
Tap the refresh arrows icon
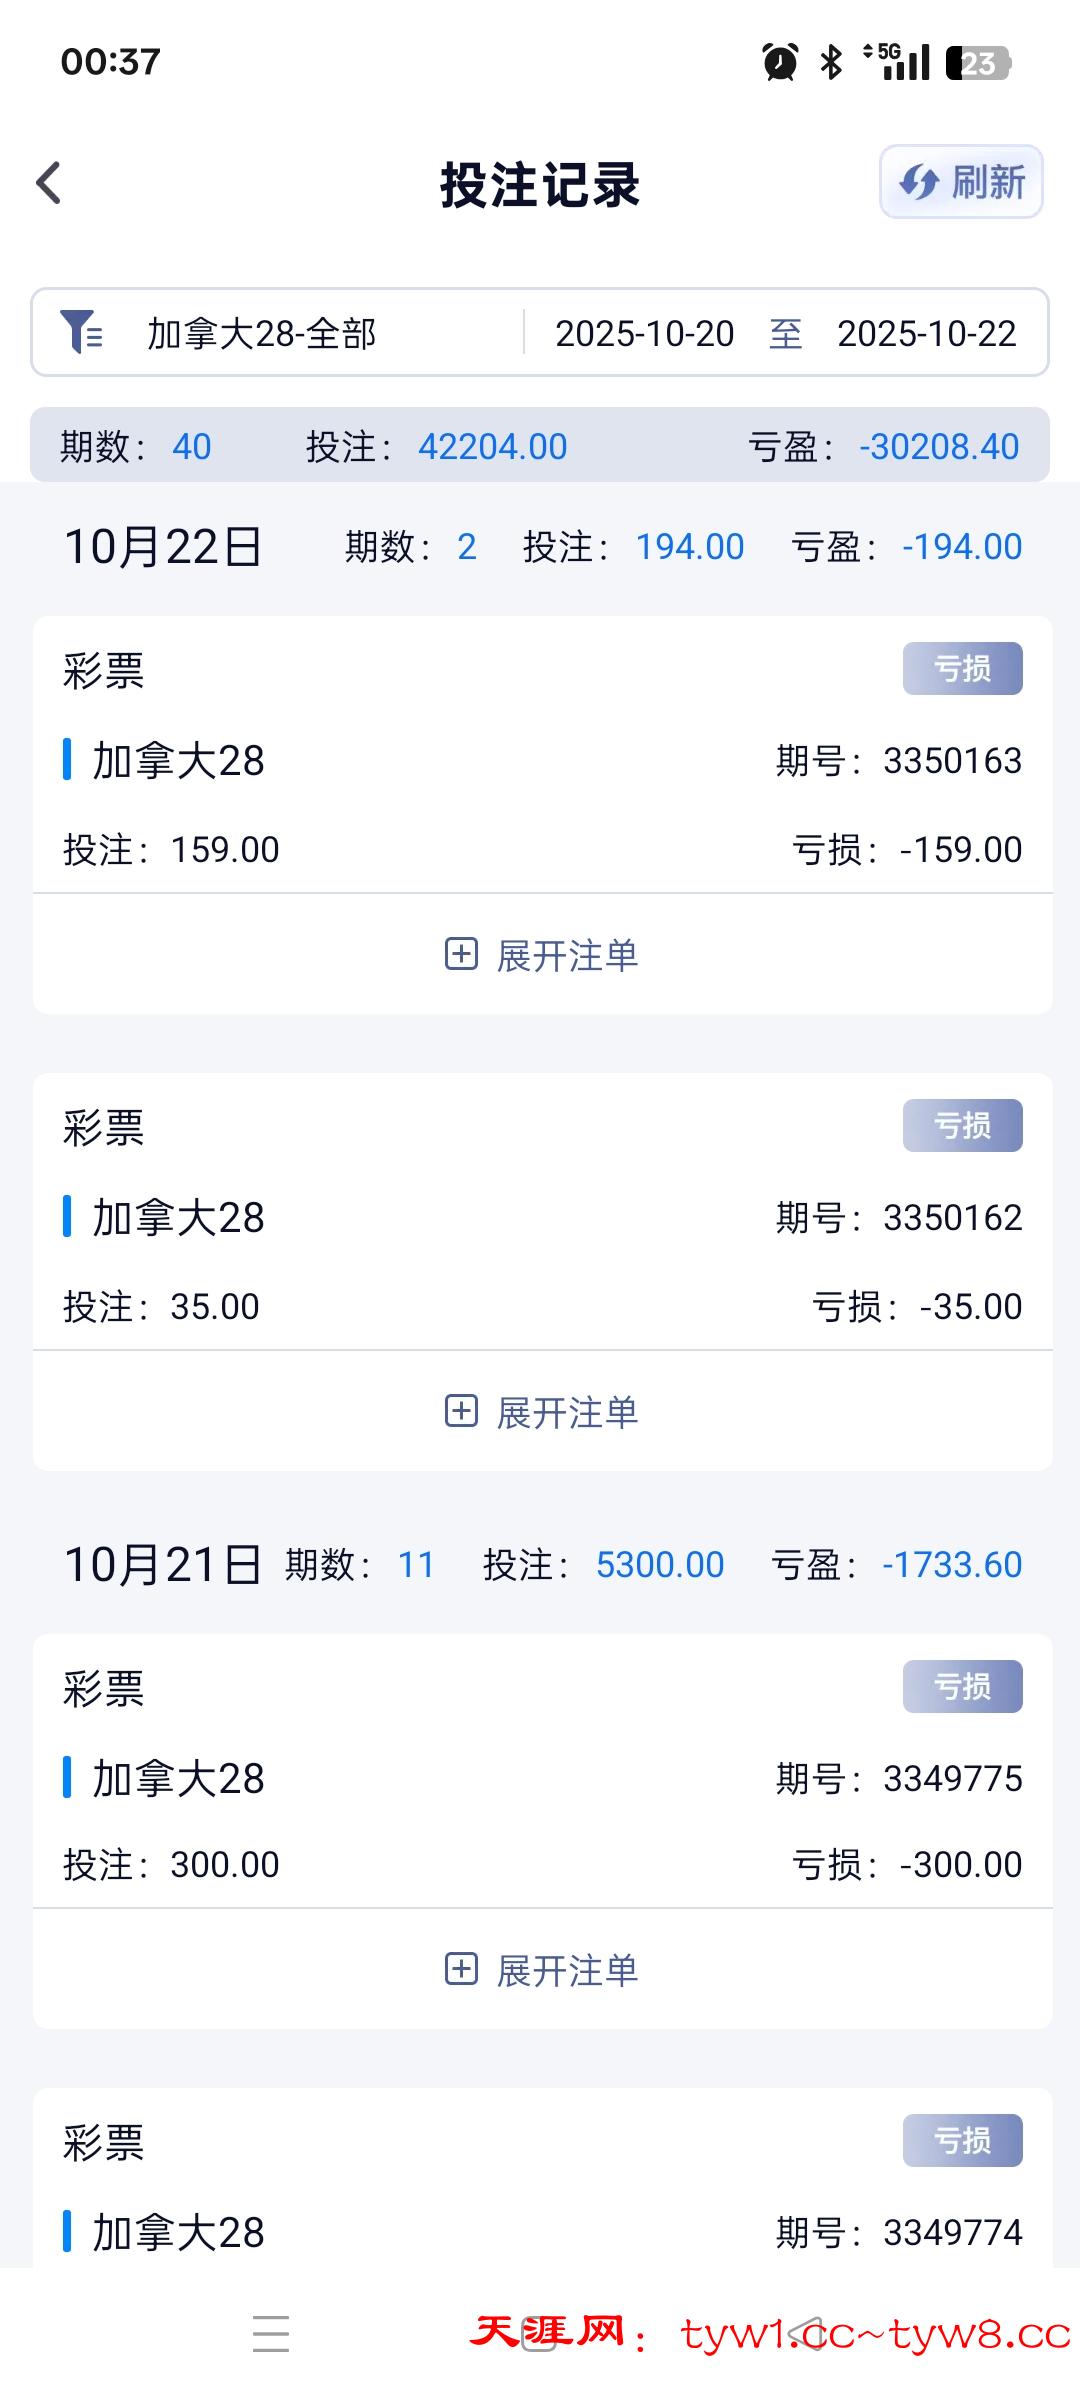(918, 183)
